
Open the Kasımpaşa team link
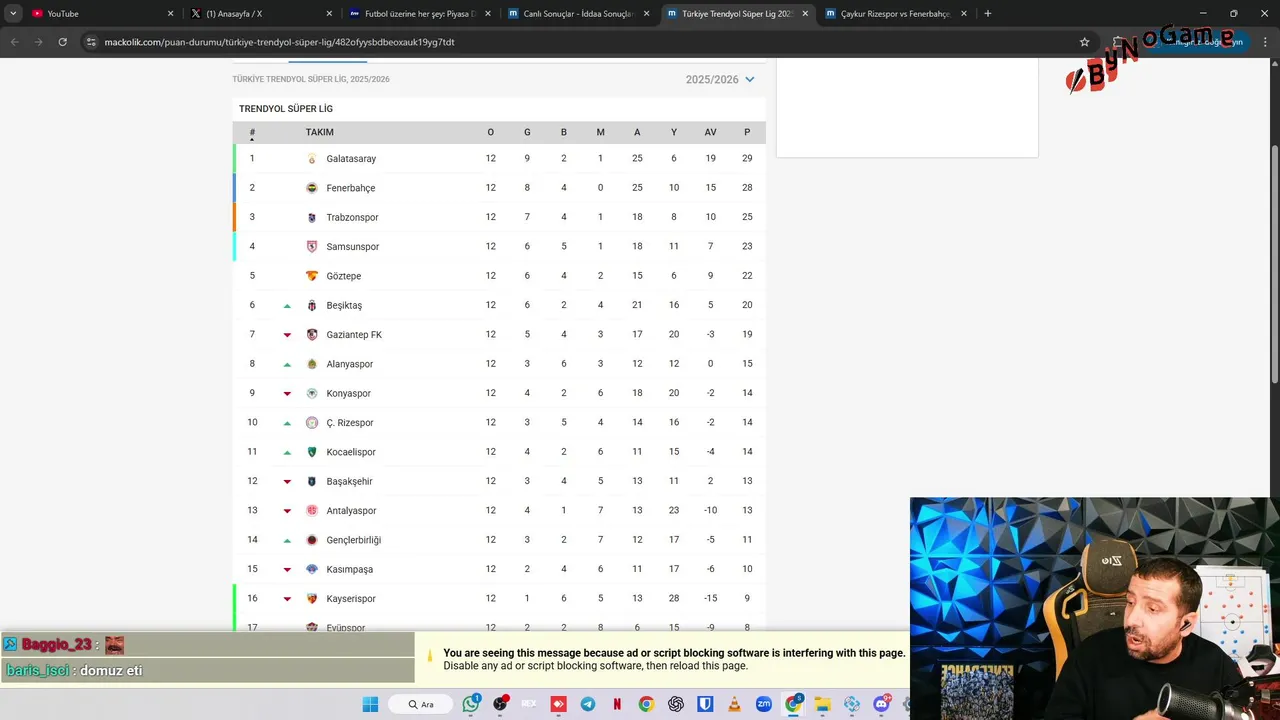pos(350,569)
